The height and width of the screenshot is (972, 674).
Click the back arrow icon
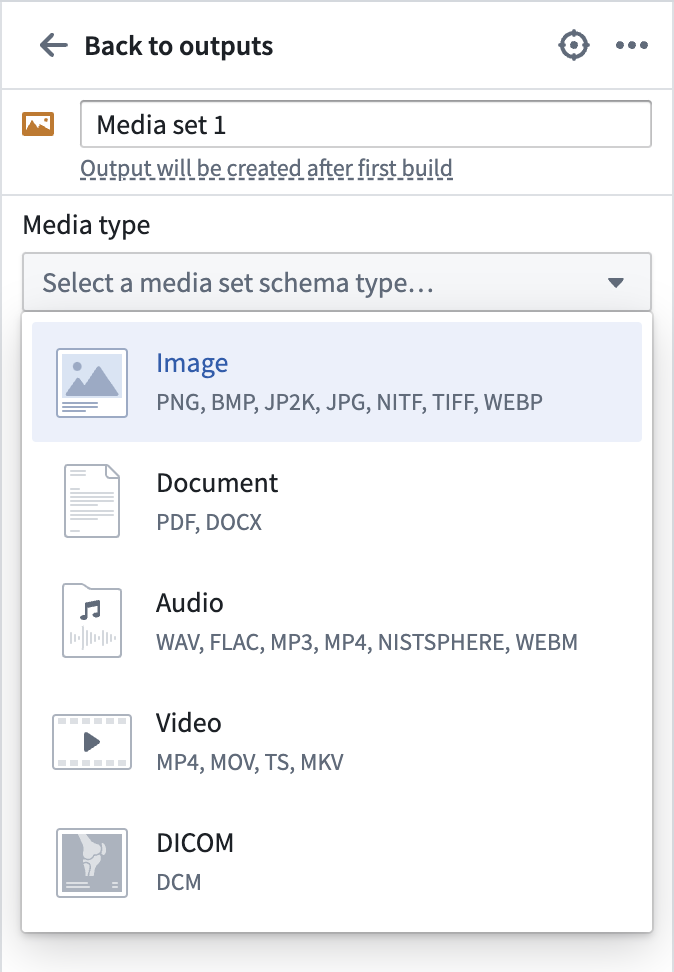pyautogui.click(x=53, y=44)
